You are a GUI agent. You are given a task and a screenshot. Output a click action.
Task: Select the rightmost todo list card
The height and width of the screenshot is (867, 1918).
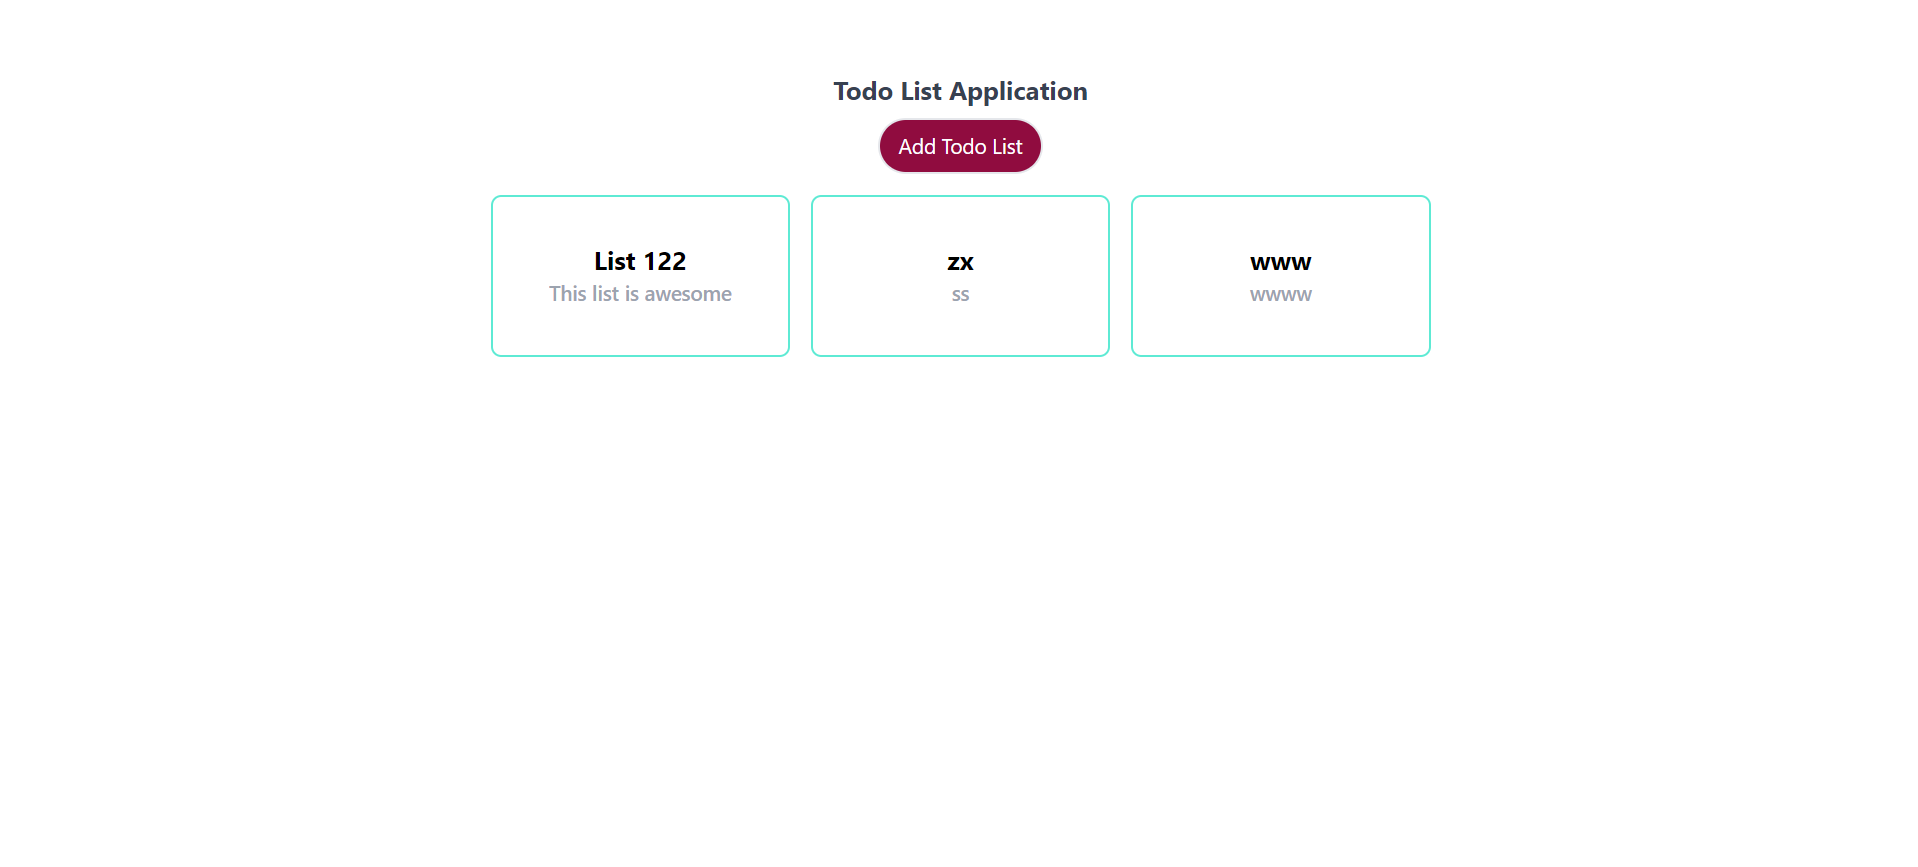pyautogui.click(x=1280, y=276)
